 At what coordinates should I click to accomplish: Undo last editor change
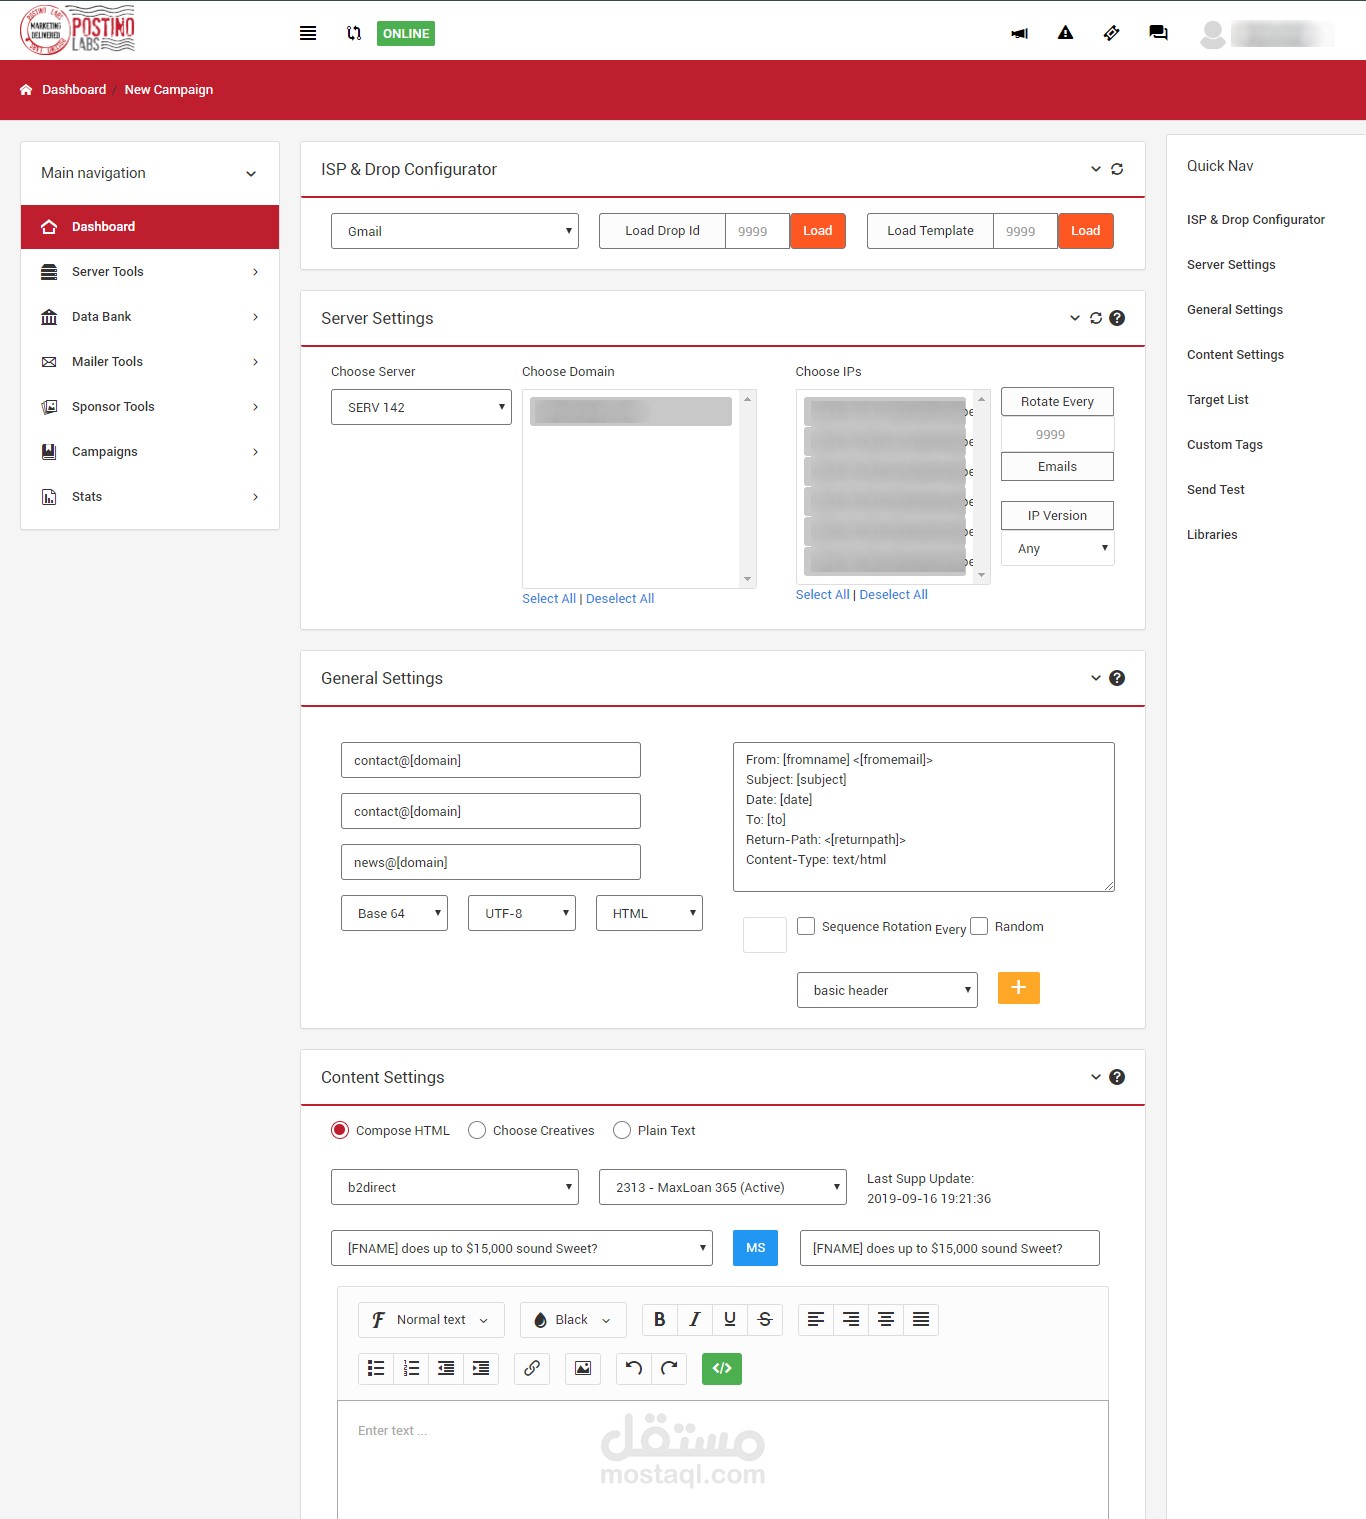point(634,1368)
